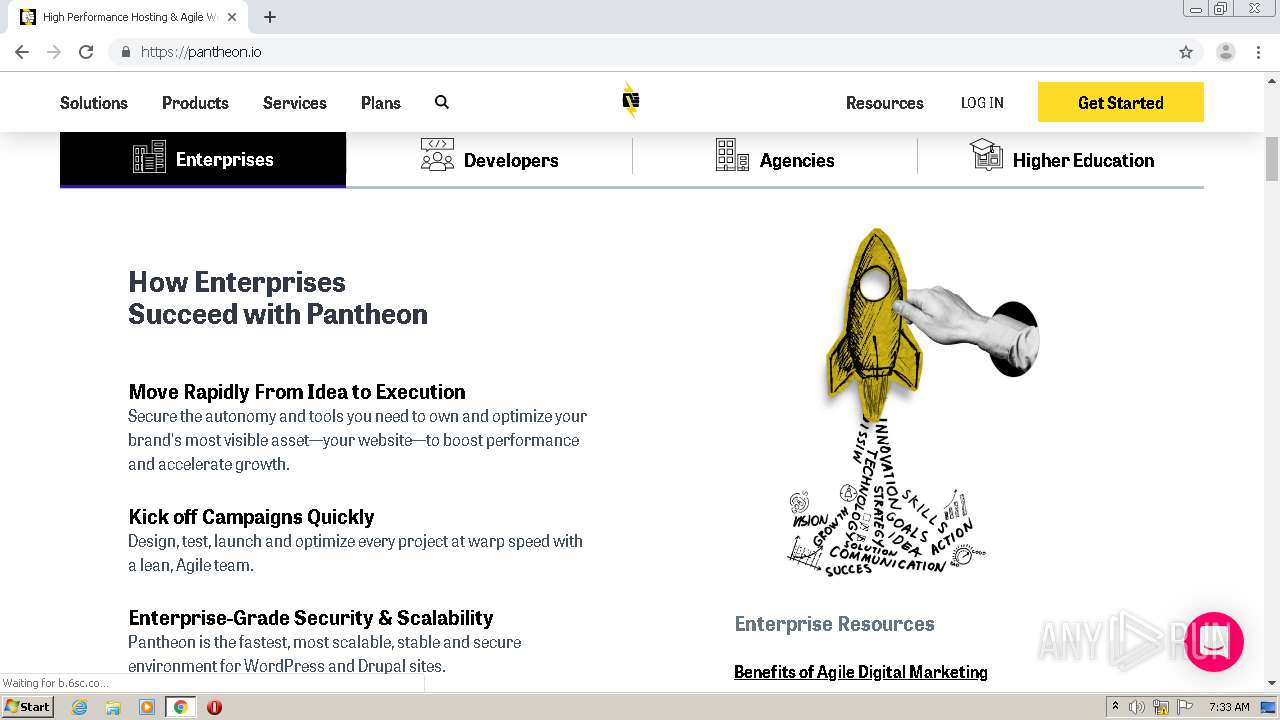Click the browser back arrow

coord(22,52)
